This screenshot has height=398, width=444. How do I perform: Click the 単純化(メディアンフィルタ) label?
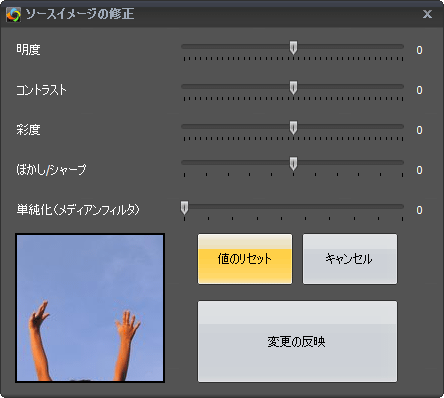click(x=78, y=210)
